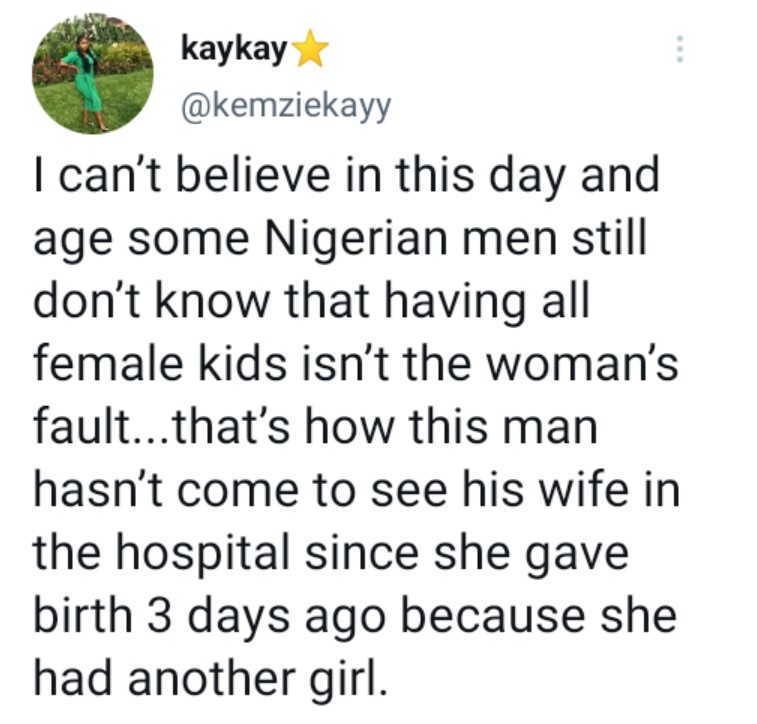Click the tweet line "I can't believe in this day and"

(x=347, y=179)
